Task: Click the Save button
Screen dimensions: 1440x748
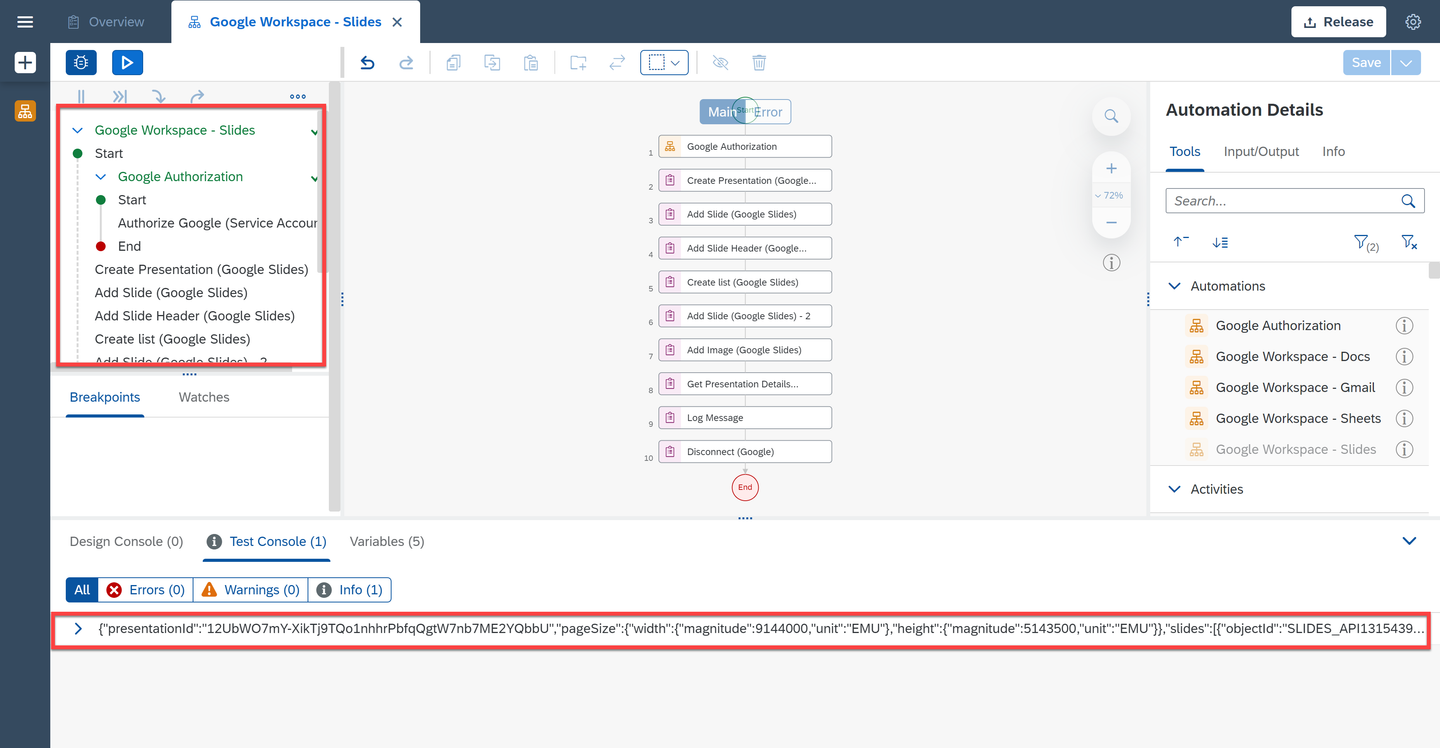Action: 1367,62
